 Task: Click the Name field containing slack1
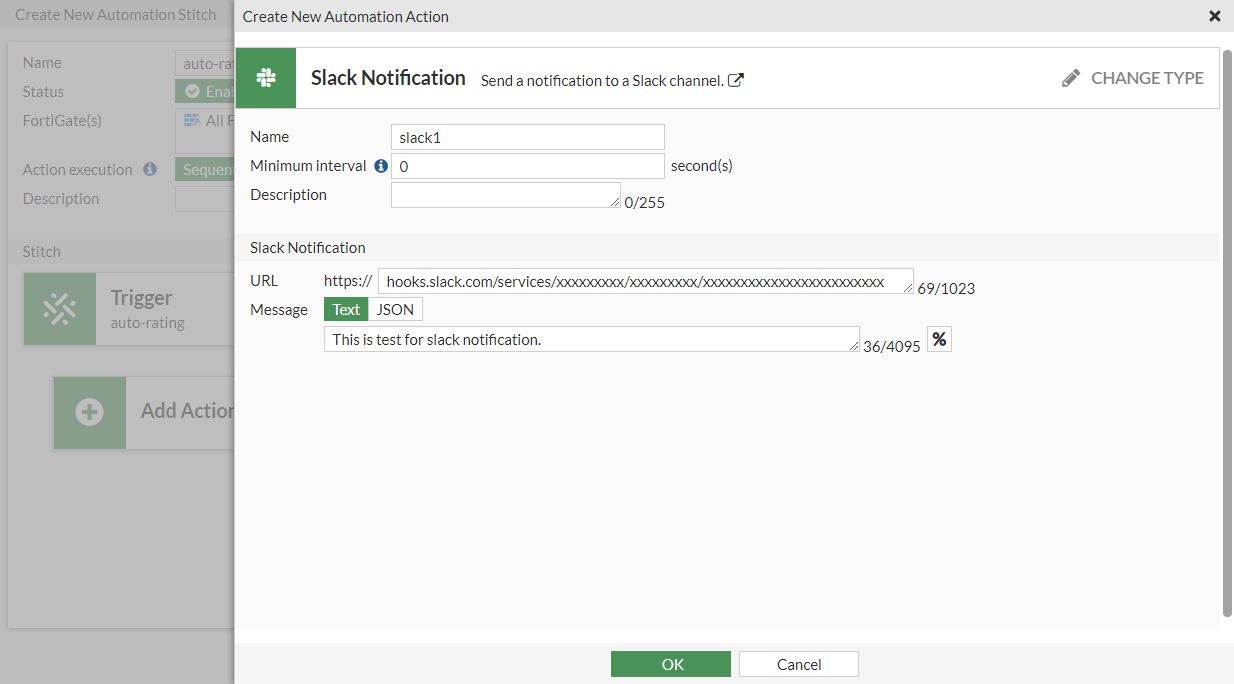[527, 137]
